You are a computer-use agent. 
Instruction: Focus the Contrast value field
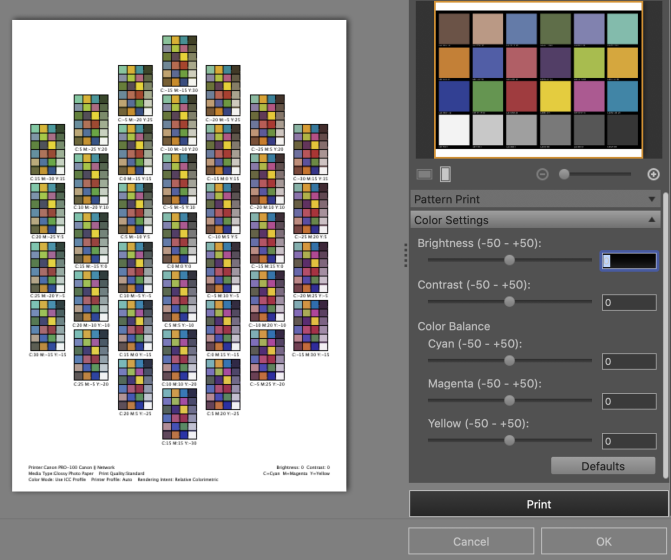[629, 302]
